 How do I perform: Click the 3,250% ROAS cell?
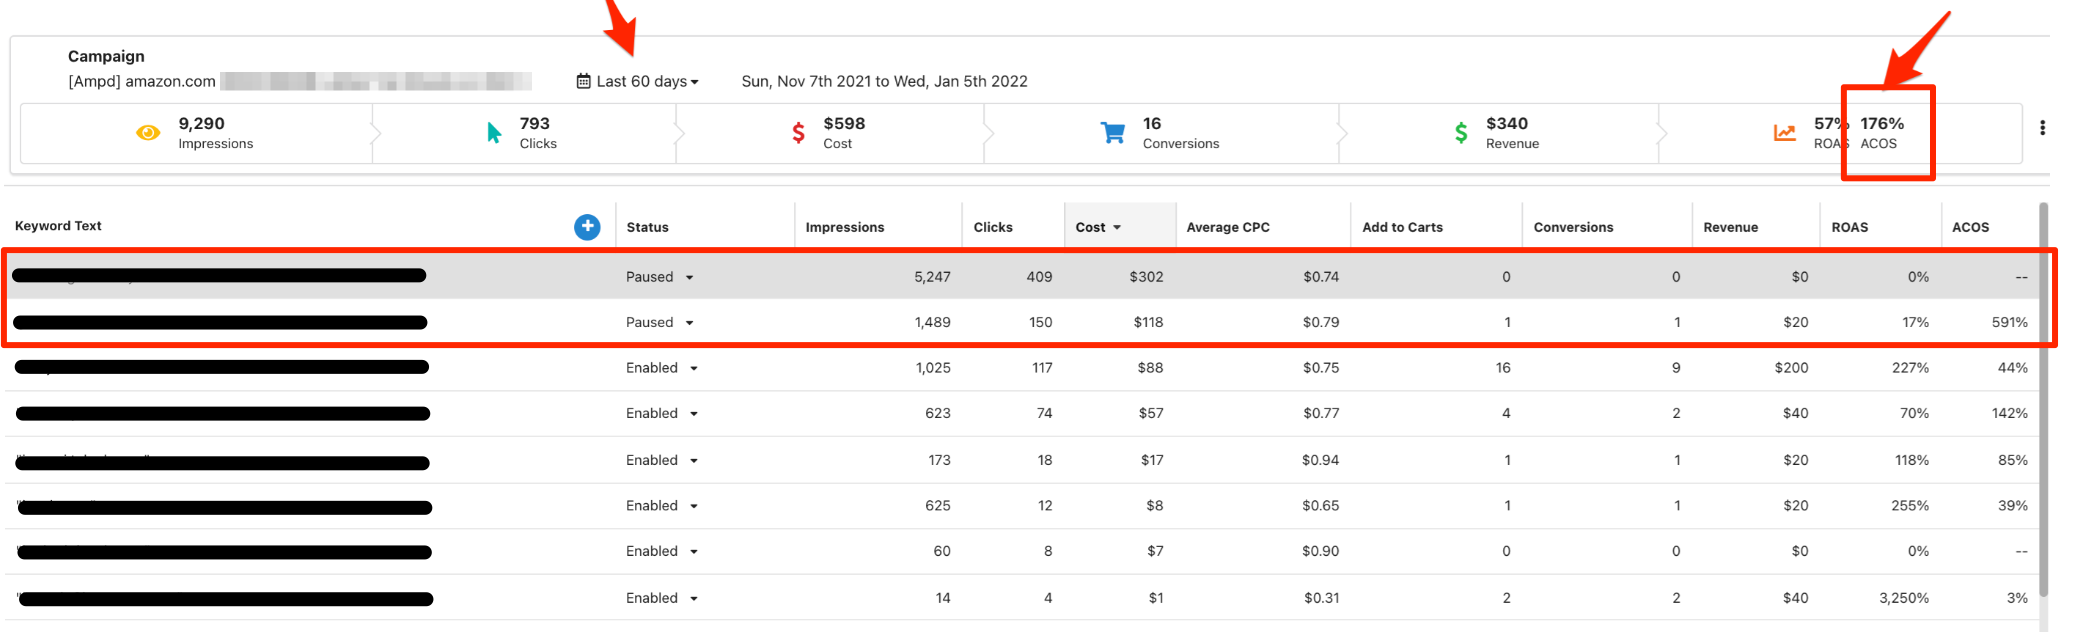(1904, 598)
